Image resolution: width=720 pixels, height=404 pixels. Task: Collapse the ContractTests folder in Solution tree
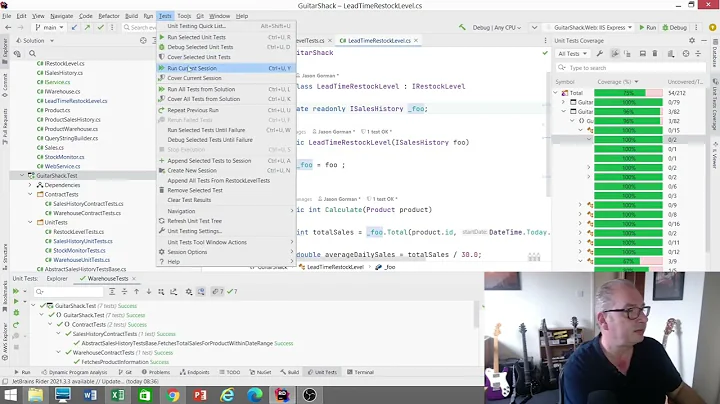[30, 194]
